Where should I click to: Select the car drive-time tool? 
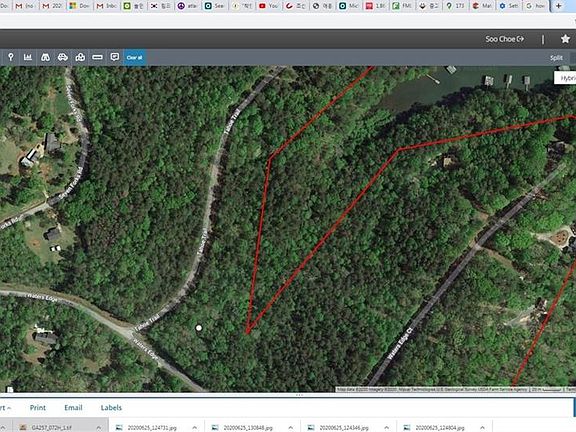(x=63, y=57)
